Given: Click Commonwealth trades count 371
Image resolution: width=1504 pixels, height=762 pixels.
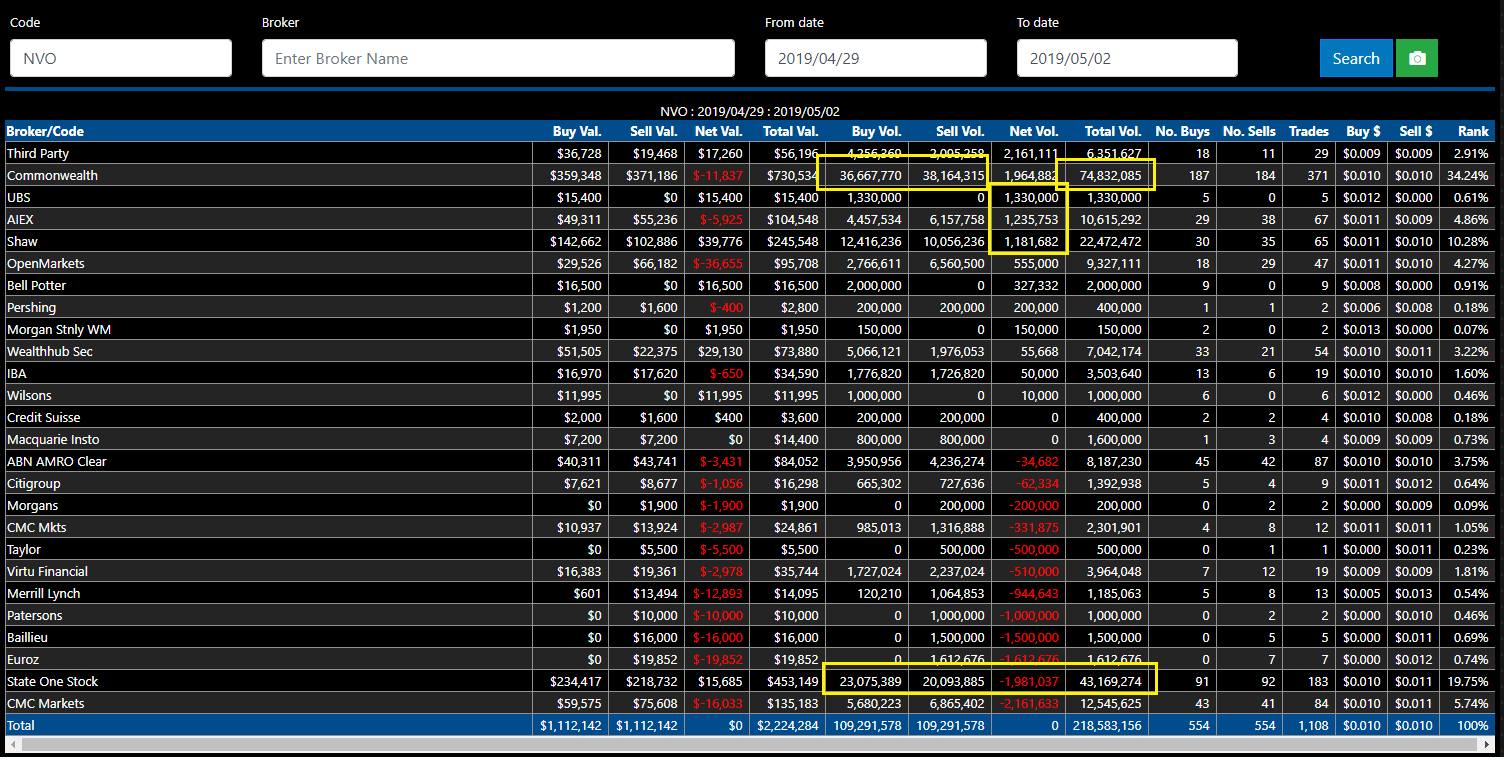Looking at the screenshot, I should (x=1318, y=175).
